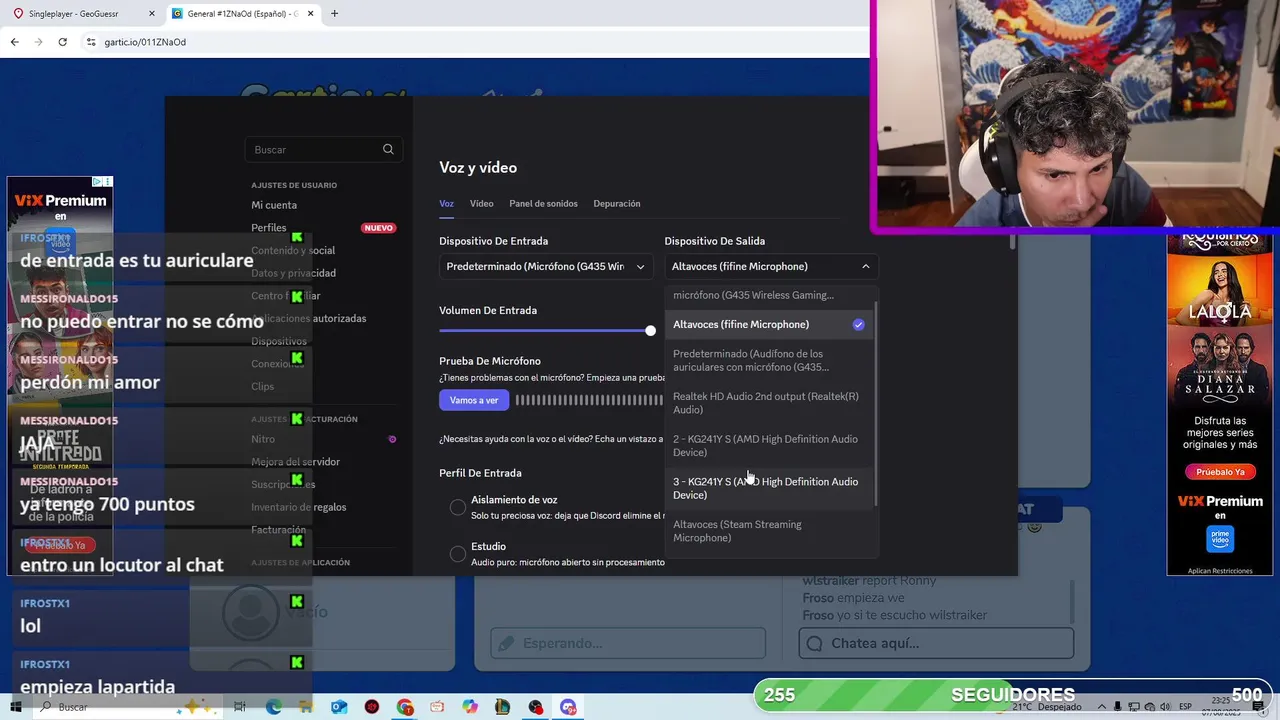The image size is (1280, 720).
Task: Open the Depuración tab
Action: click(617, 203)
